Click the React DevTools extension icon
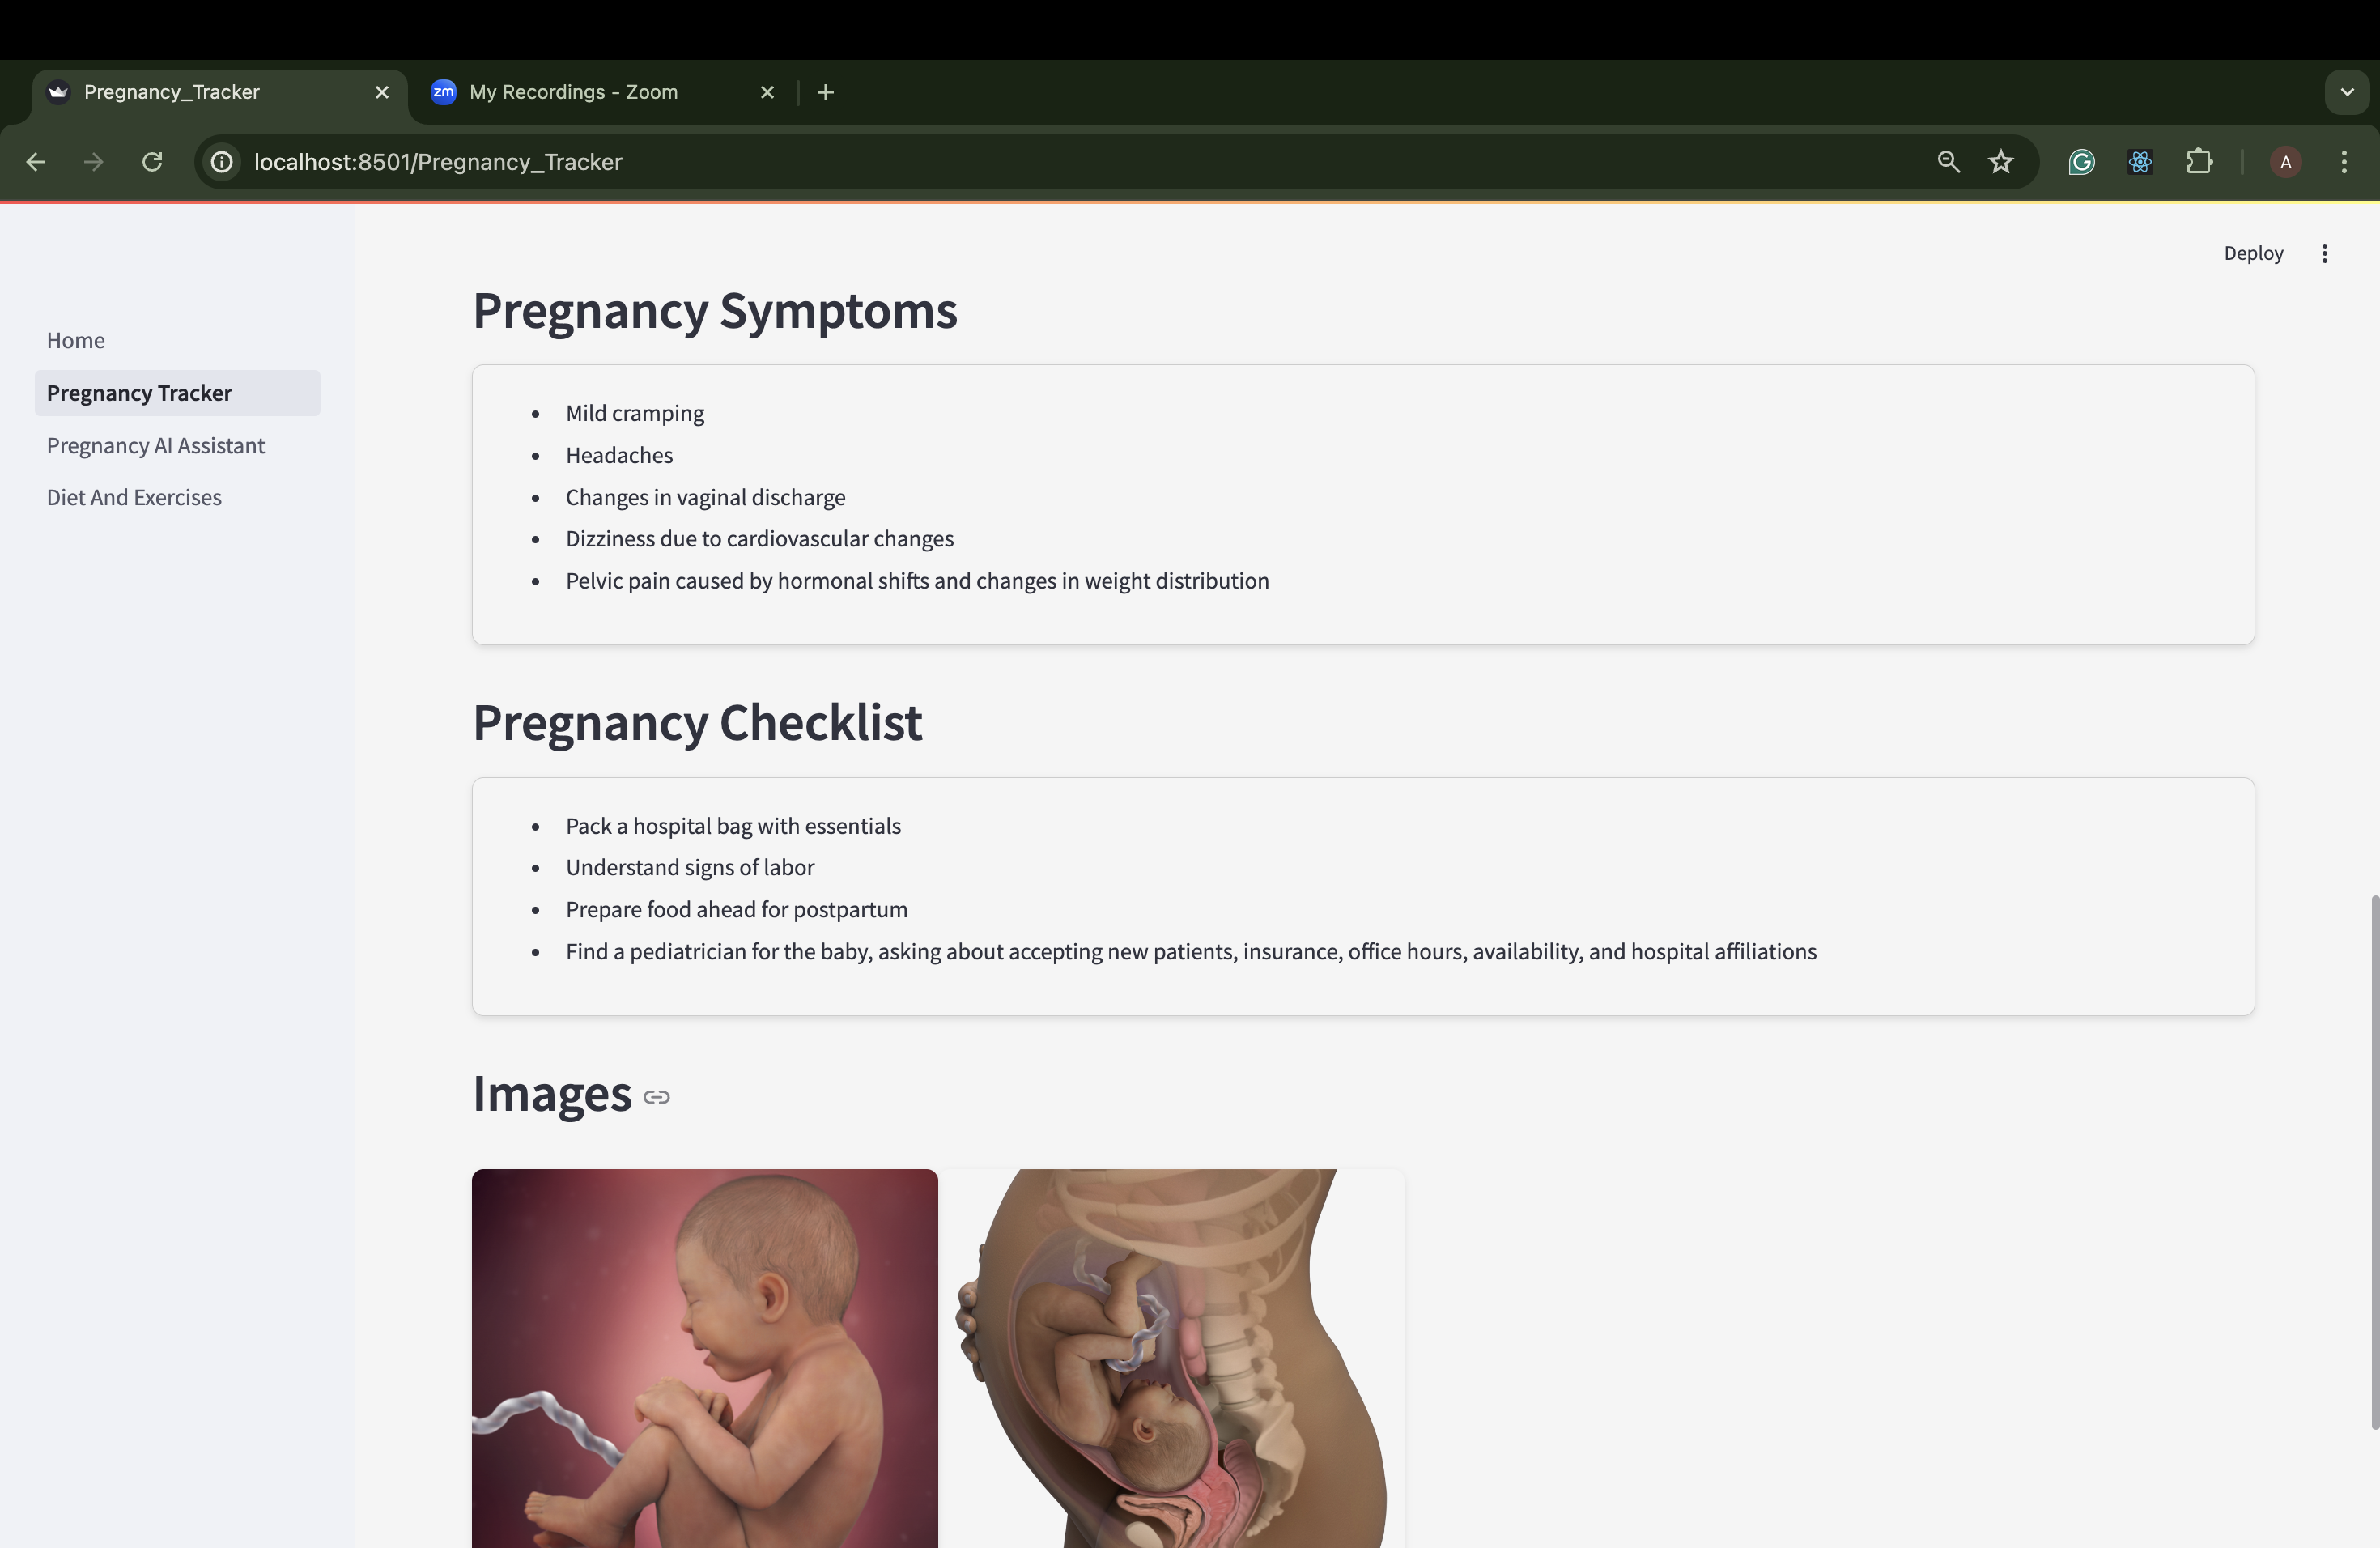This screenshot has height=1548, width=2380. (x=2140, y=162)
